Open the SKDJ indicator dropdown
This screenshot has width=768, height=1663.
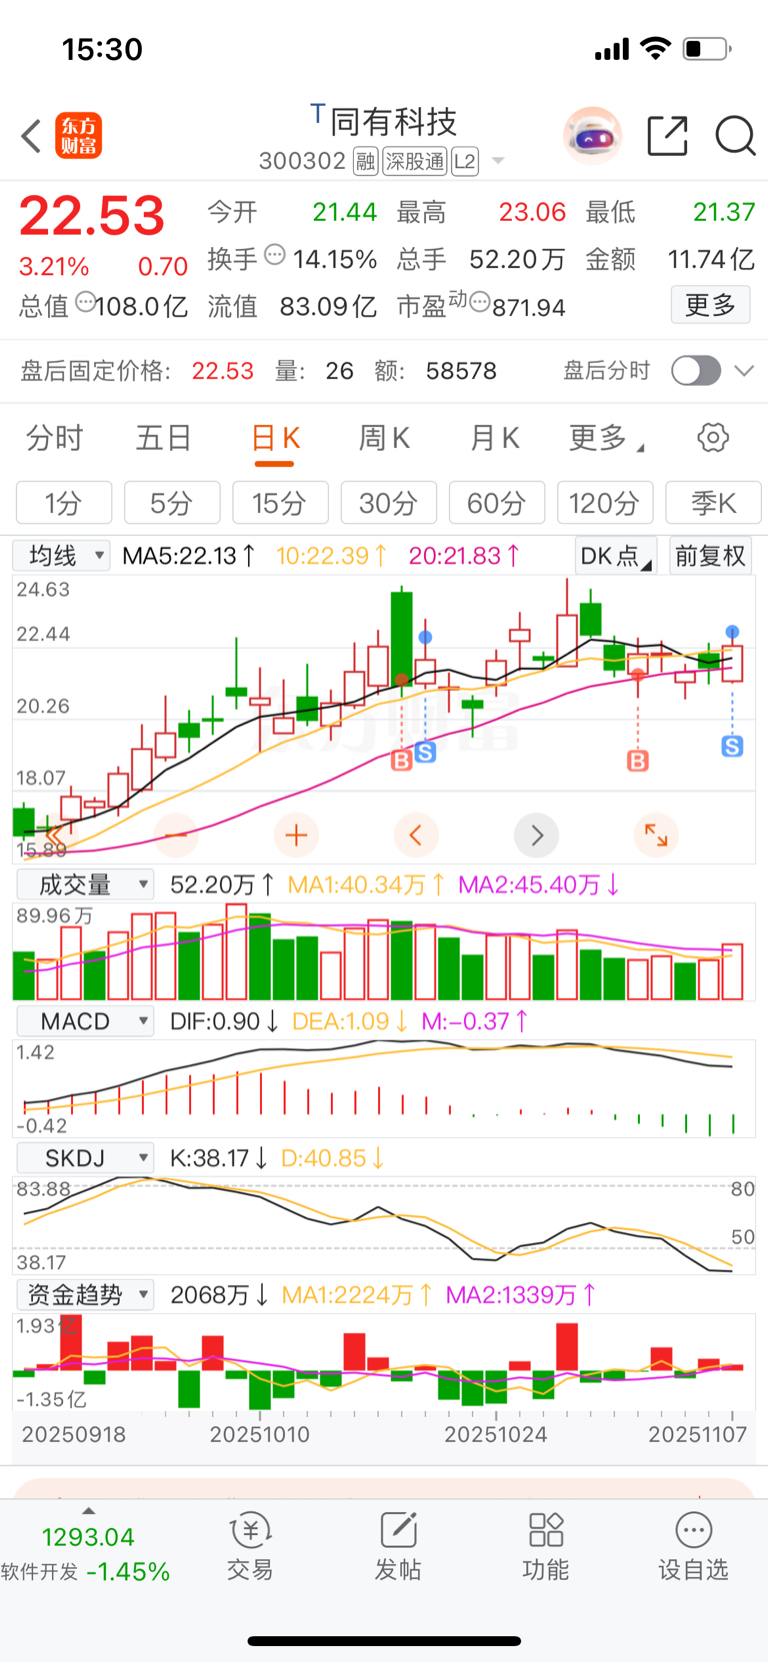point(85,1158)
